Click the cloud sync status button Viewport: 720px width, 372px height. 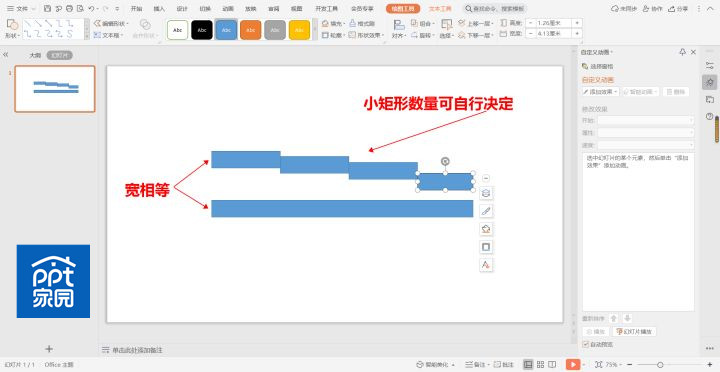[624, 8]
